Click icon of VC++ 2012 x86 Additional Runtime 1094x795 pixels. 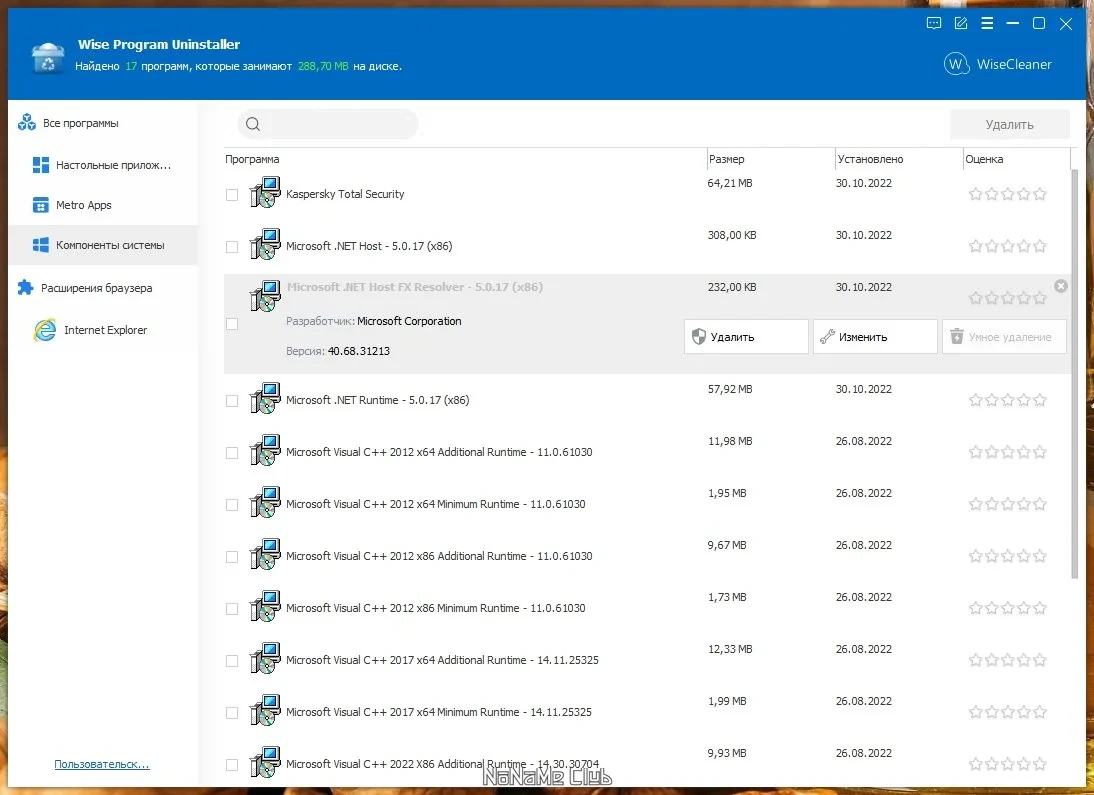click(265, 555)
